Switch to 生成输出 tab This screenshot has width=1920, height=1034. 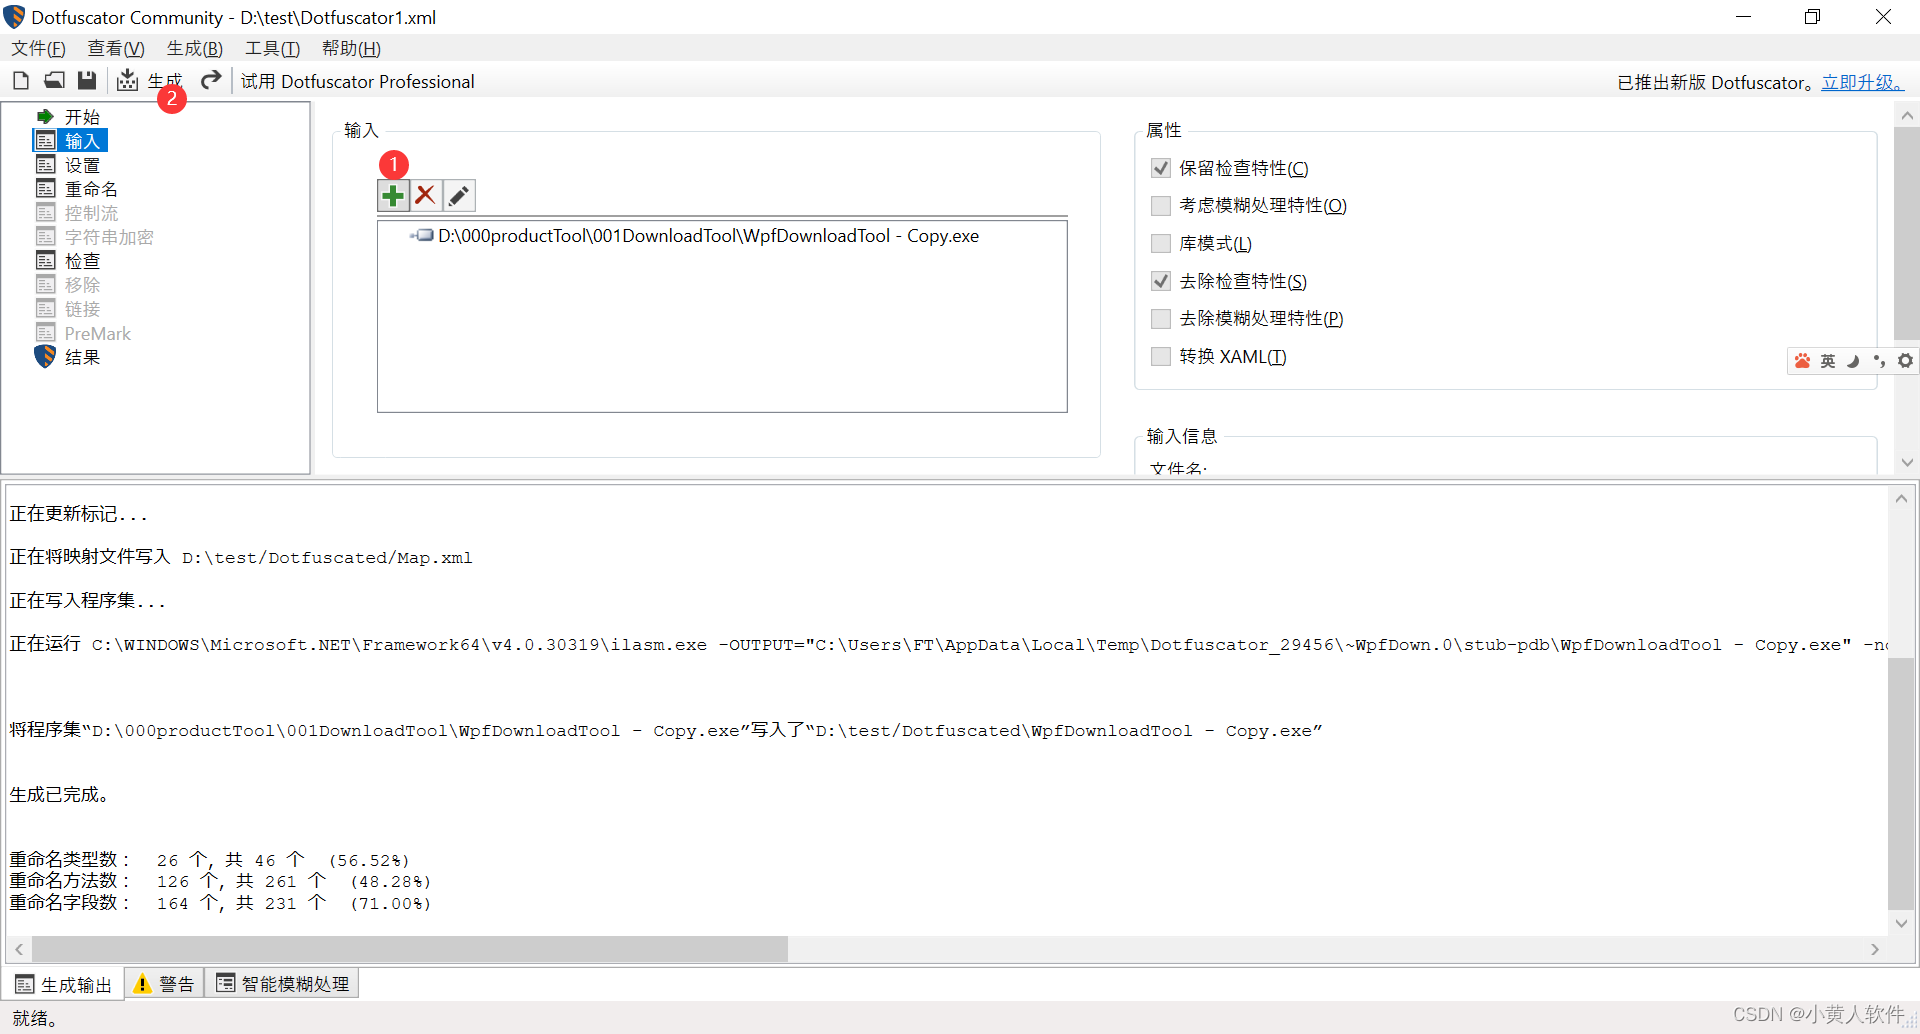tap(64, 985)
